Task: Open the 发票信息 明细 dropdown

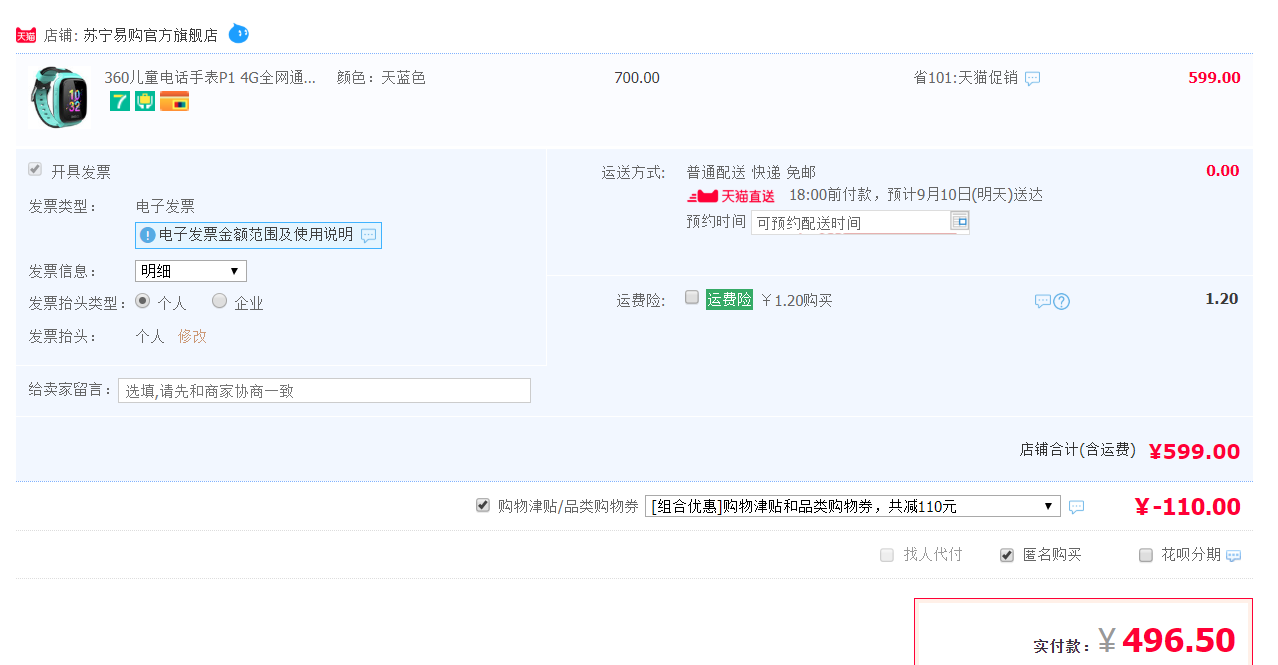Action: tap(191, 271)
